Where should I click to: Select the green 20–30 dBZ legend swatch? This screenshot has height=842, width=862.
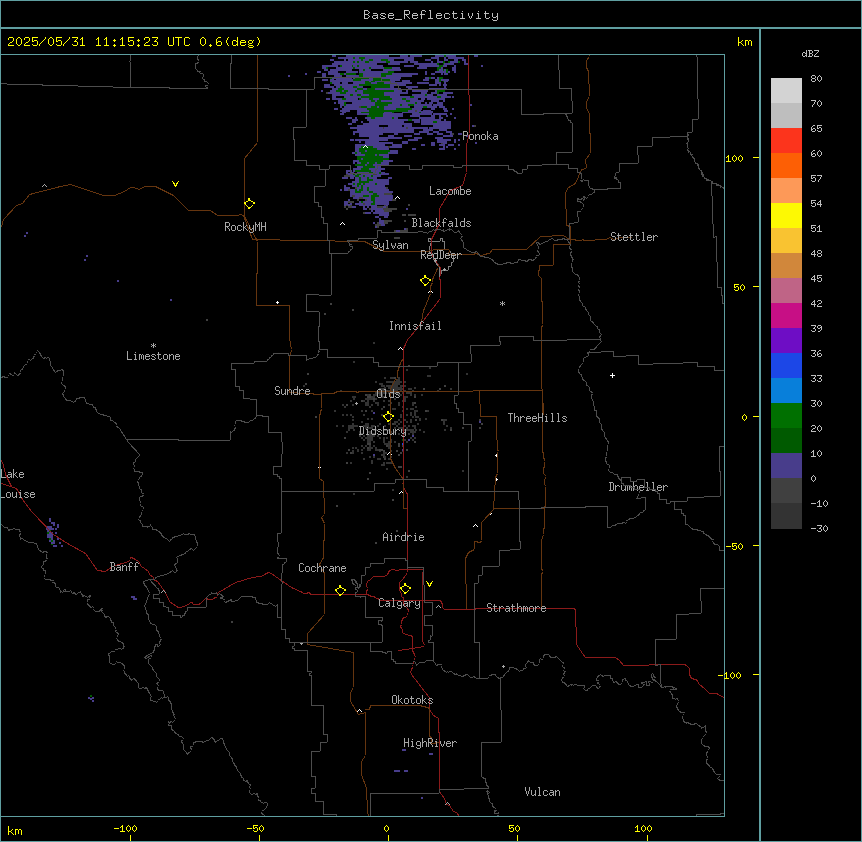point(786,416)
